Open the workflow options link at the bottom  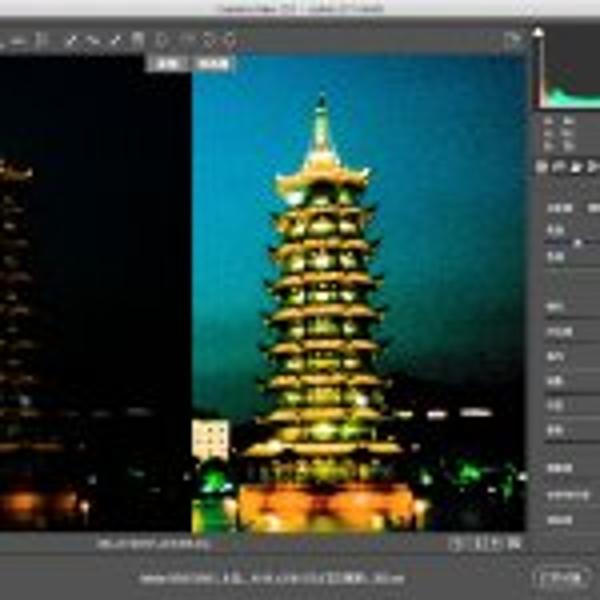272,578
